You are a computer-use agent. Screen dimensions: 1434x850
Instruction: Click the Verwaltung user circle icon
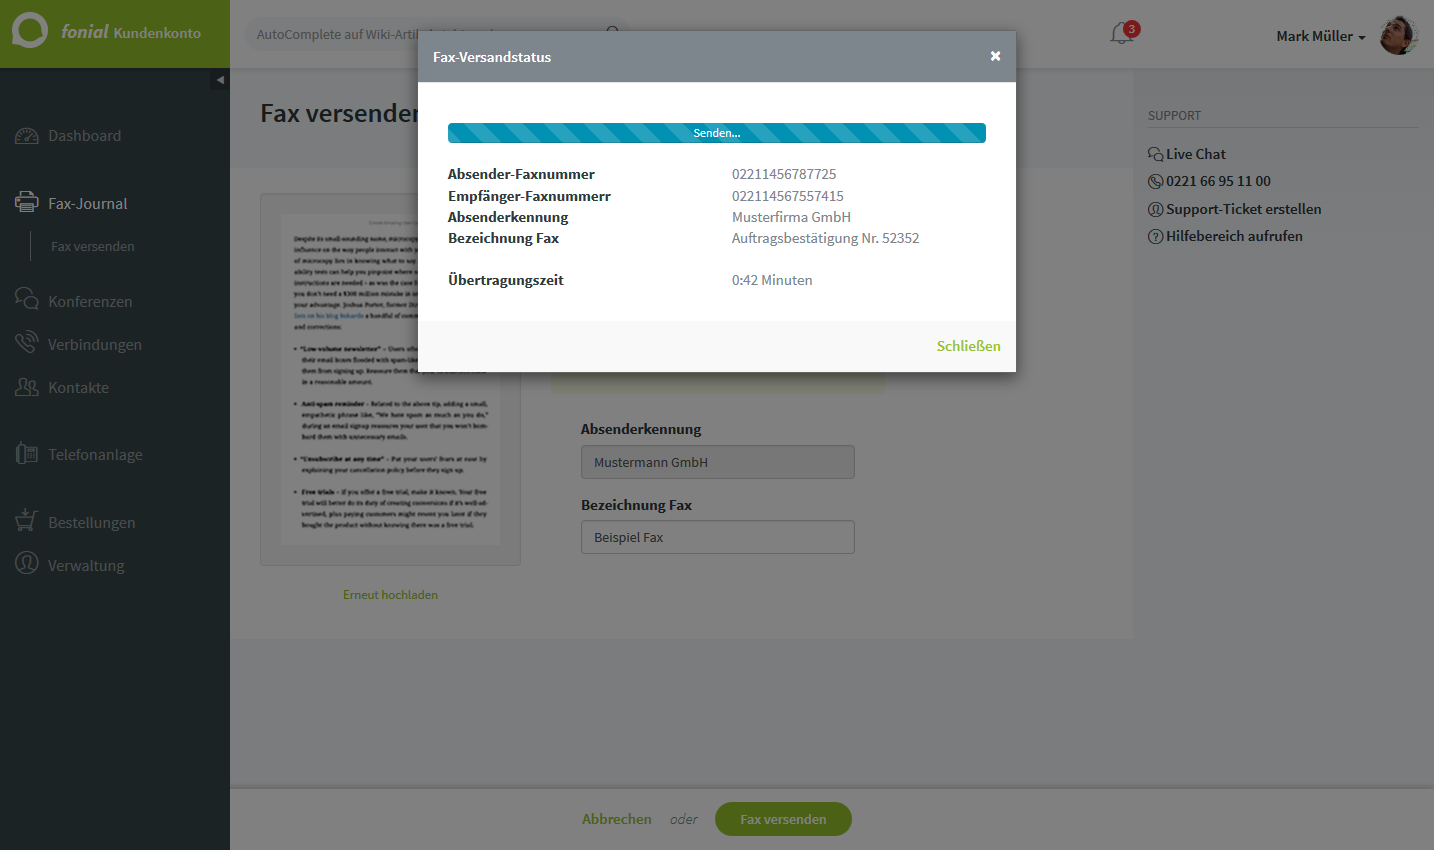[x=27, y=564]
